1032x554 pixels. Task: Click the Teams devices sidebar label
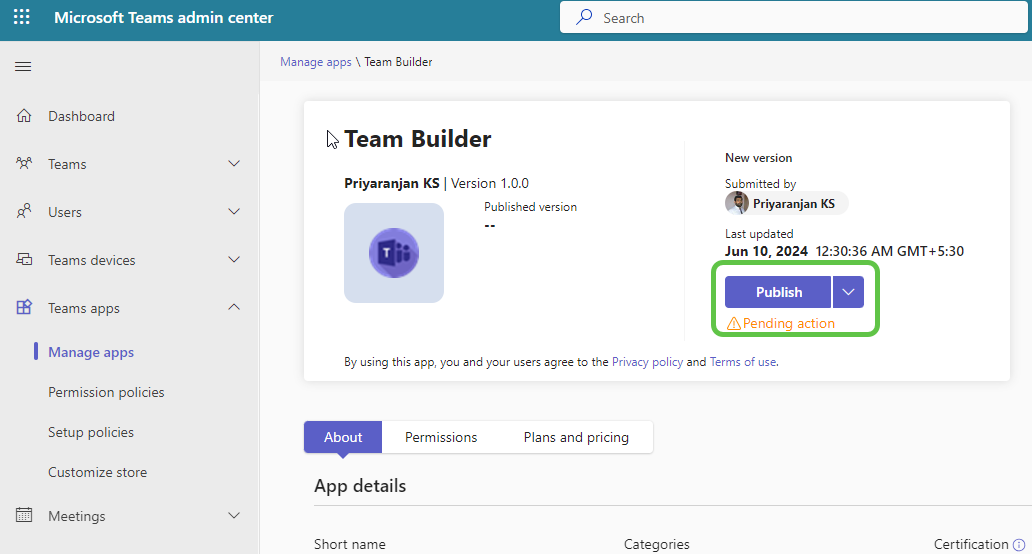coord(91,260)
